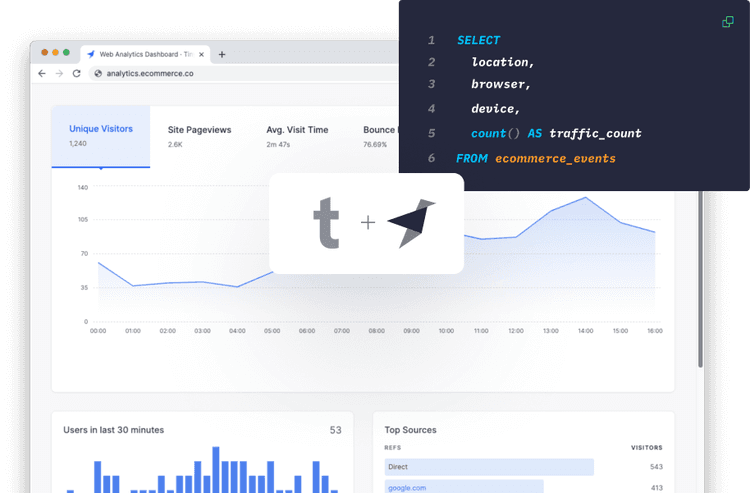Click the 'Top Sources' heading
This screenshot has height=493, width=750.
[410, 430]
